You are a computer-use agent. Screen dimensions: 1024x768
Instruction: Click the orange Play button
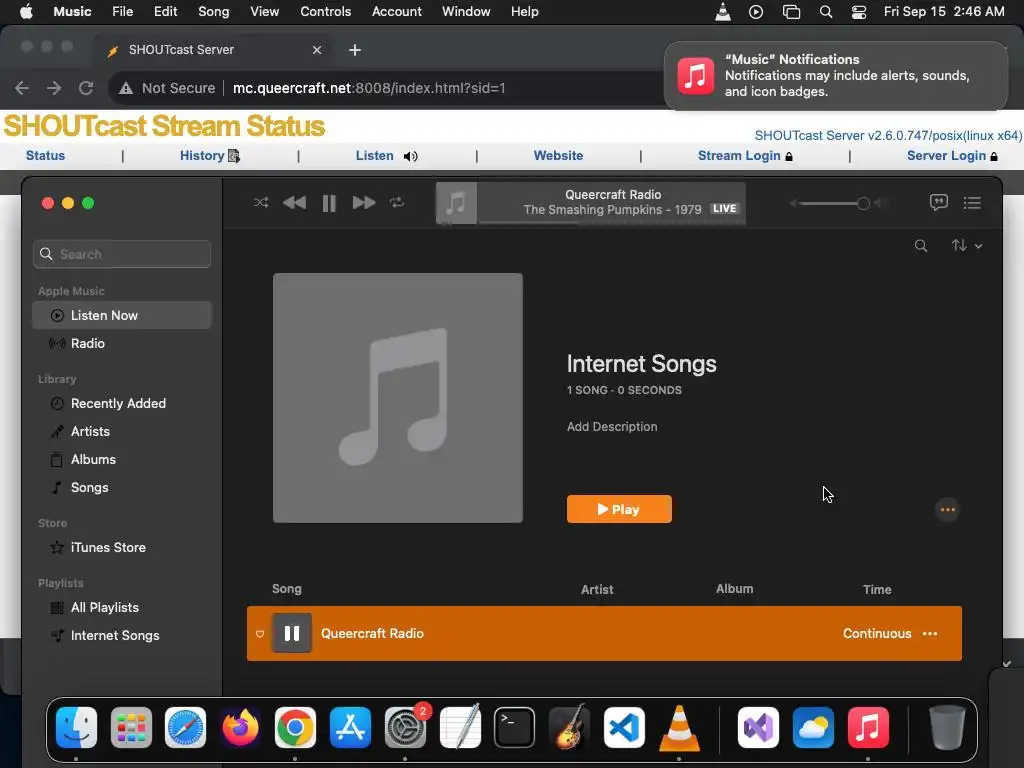click(619, 509)
